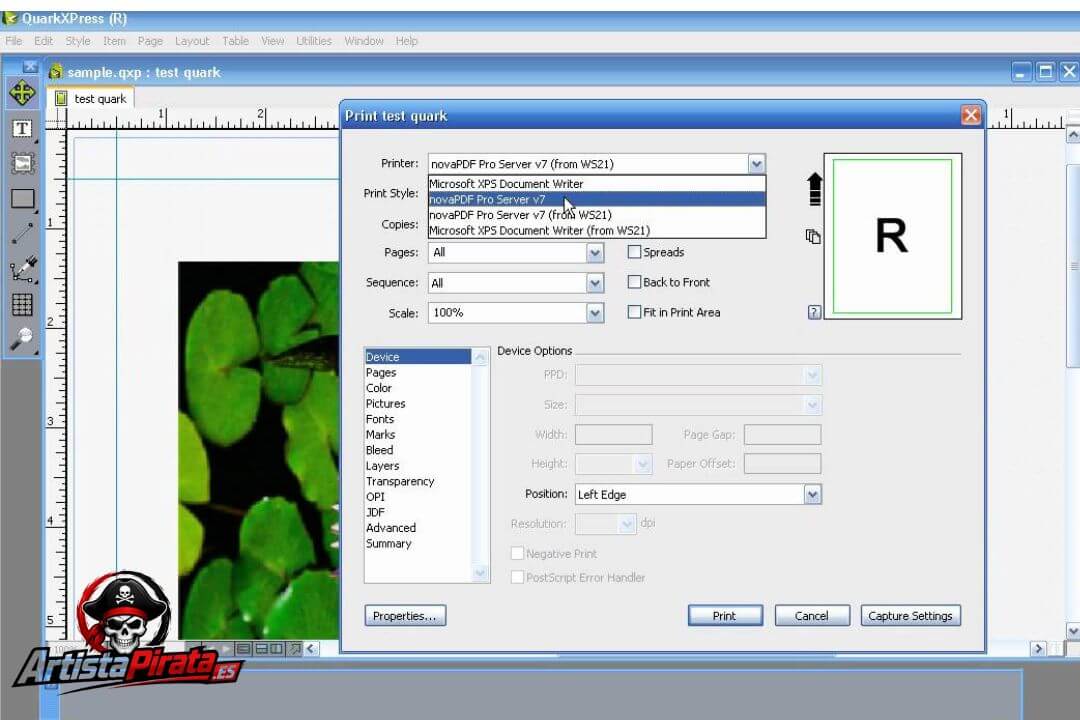Select the Zoom magnifier tool
Image resolution: width=1080 pixels, height=720 pixels.
pyautogui.click(x=22, y=338)
